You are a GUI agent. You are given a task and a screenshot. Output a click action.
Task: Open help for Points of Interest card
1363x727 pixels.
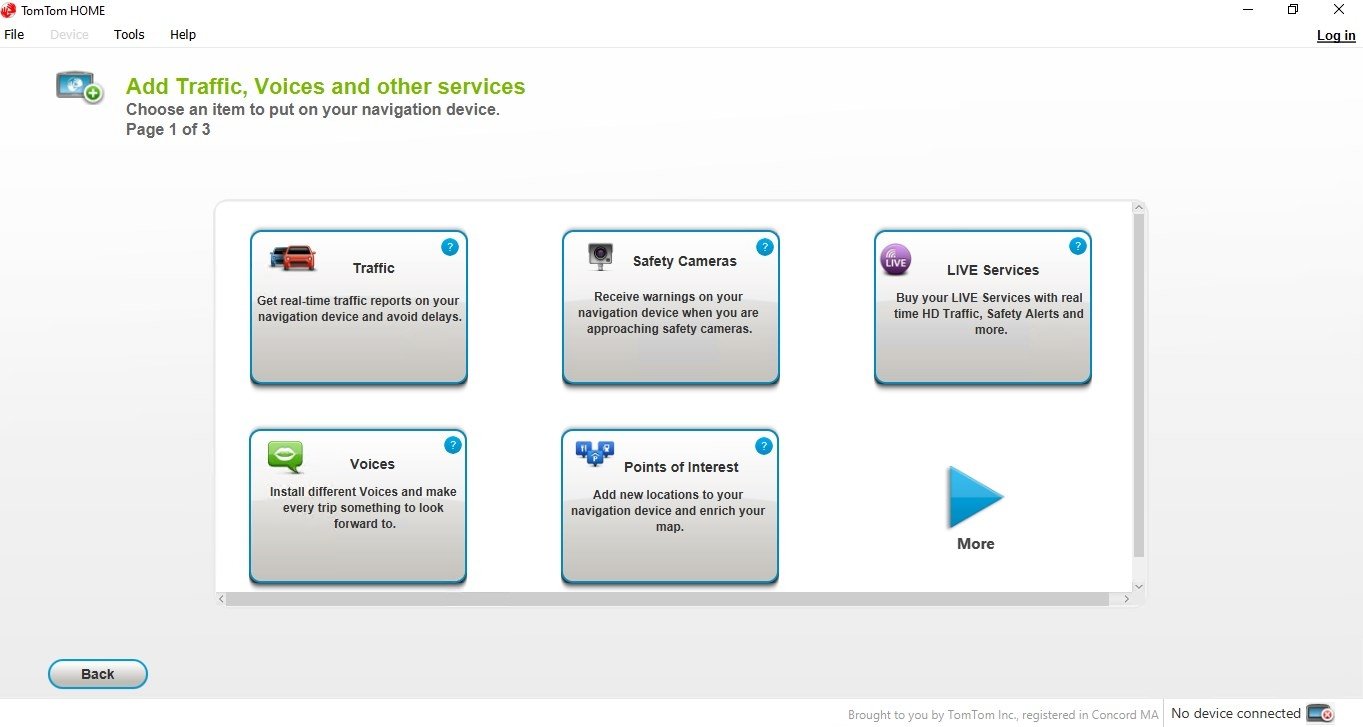[764, 446]
